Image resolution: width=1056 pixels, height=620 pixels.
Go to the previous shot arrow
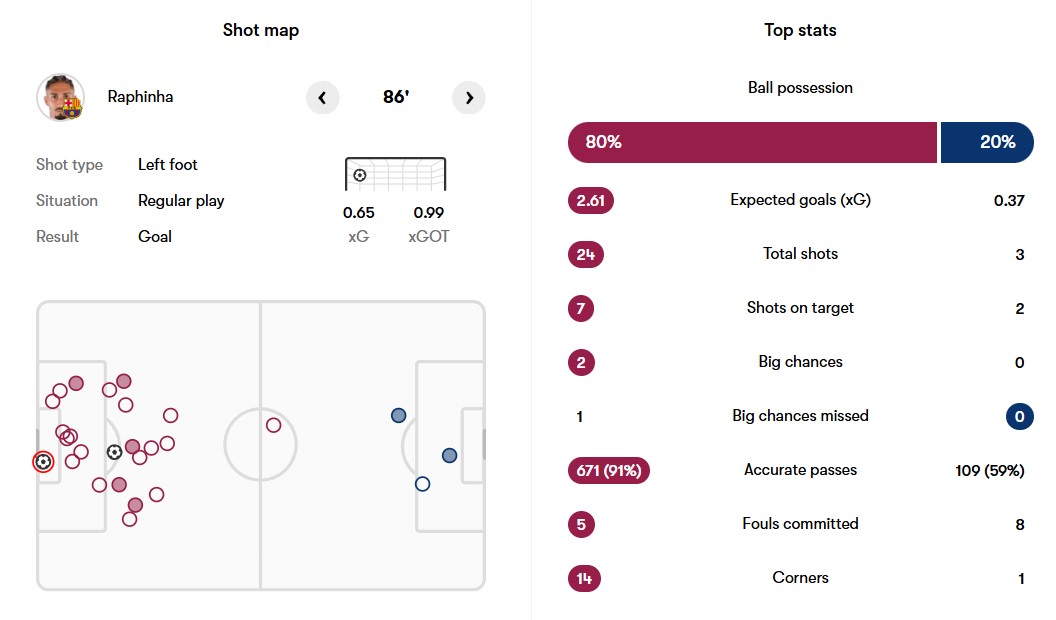click(322, 98)
